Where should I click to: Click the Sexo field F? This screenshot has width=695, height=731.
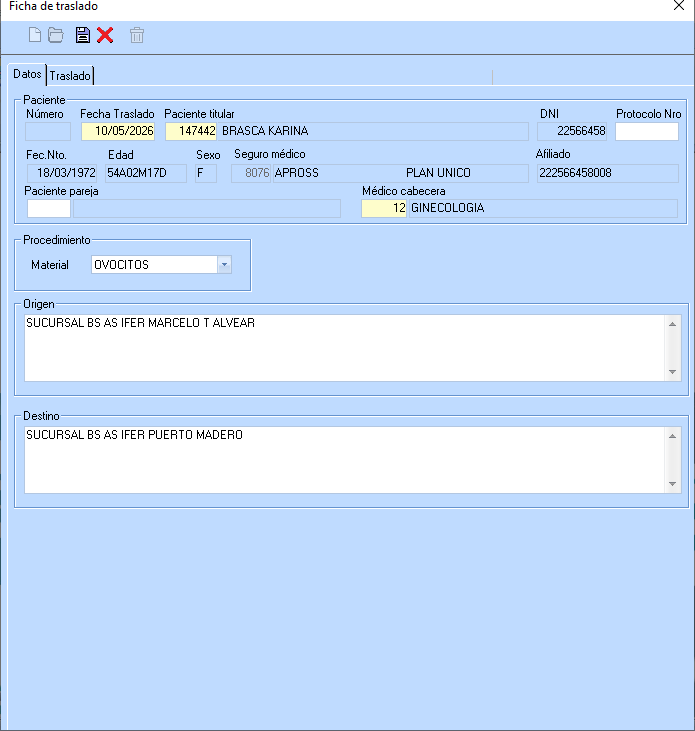[x=206, y=173]
